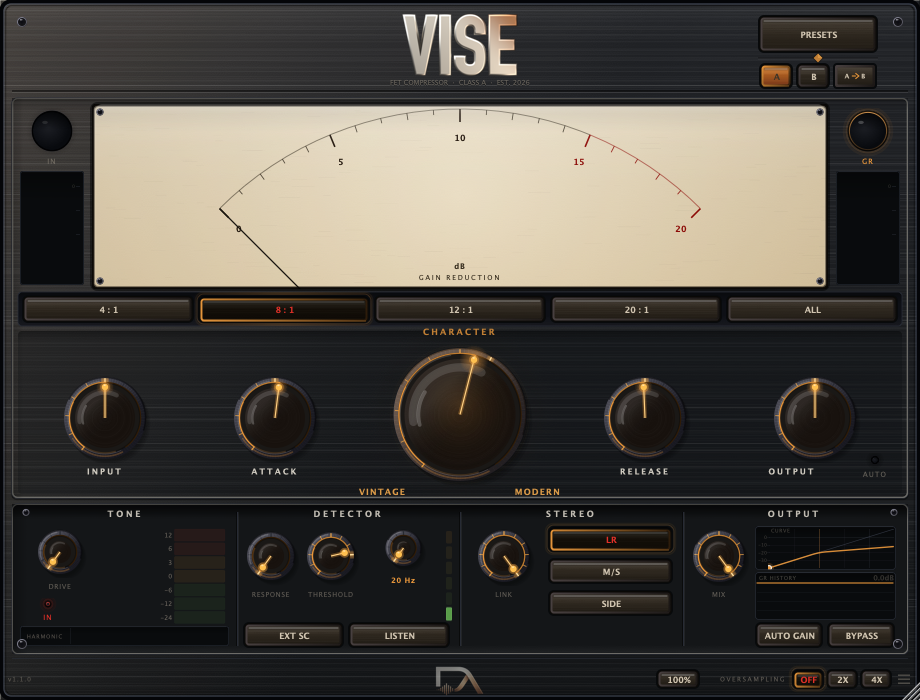Set ratio to 20:1
Image resolution: width=920 pixels, height=700 pixels.
(637, 310)
